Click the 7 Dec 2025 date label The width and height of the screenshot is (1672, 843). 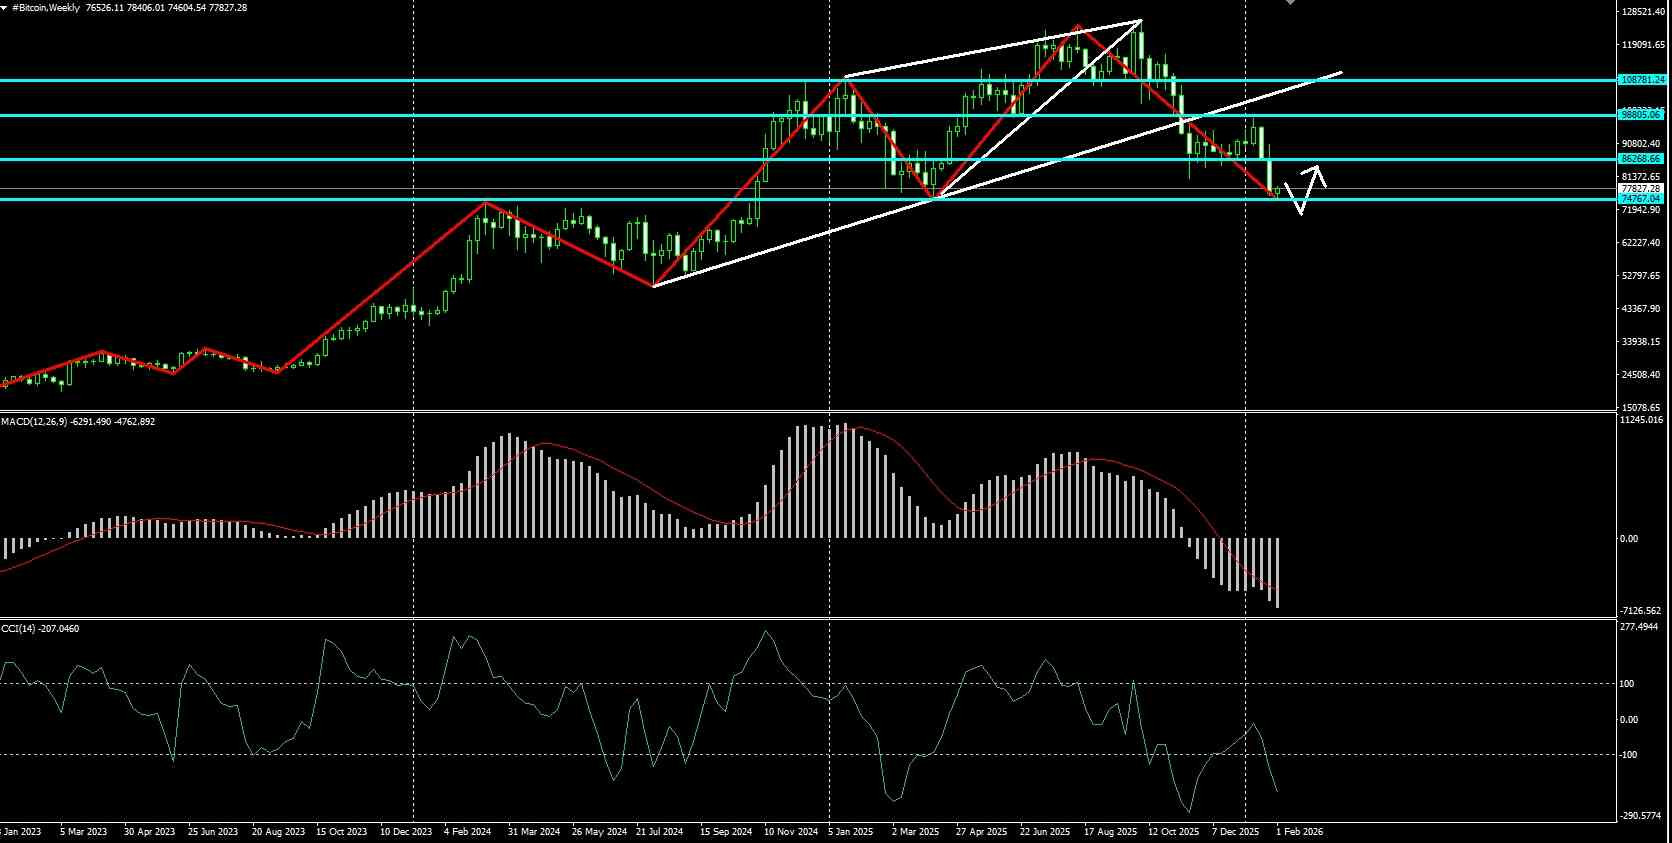[x=1235, y=832]
